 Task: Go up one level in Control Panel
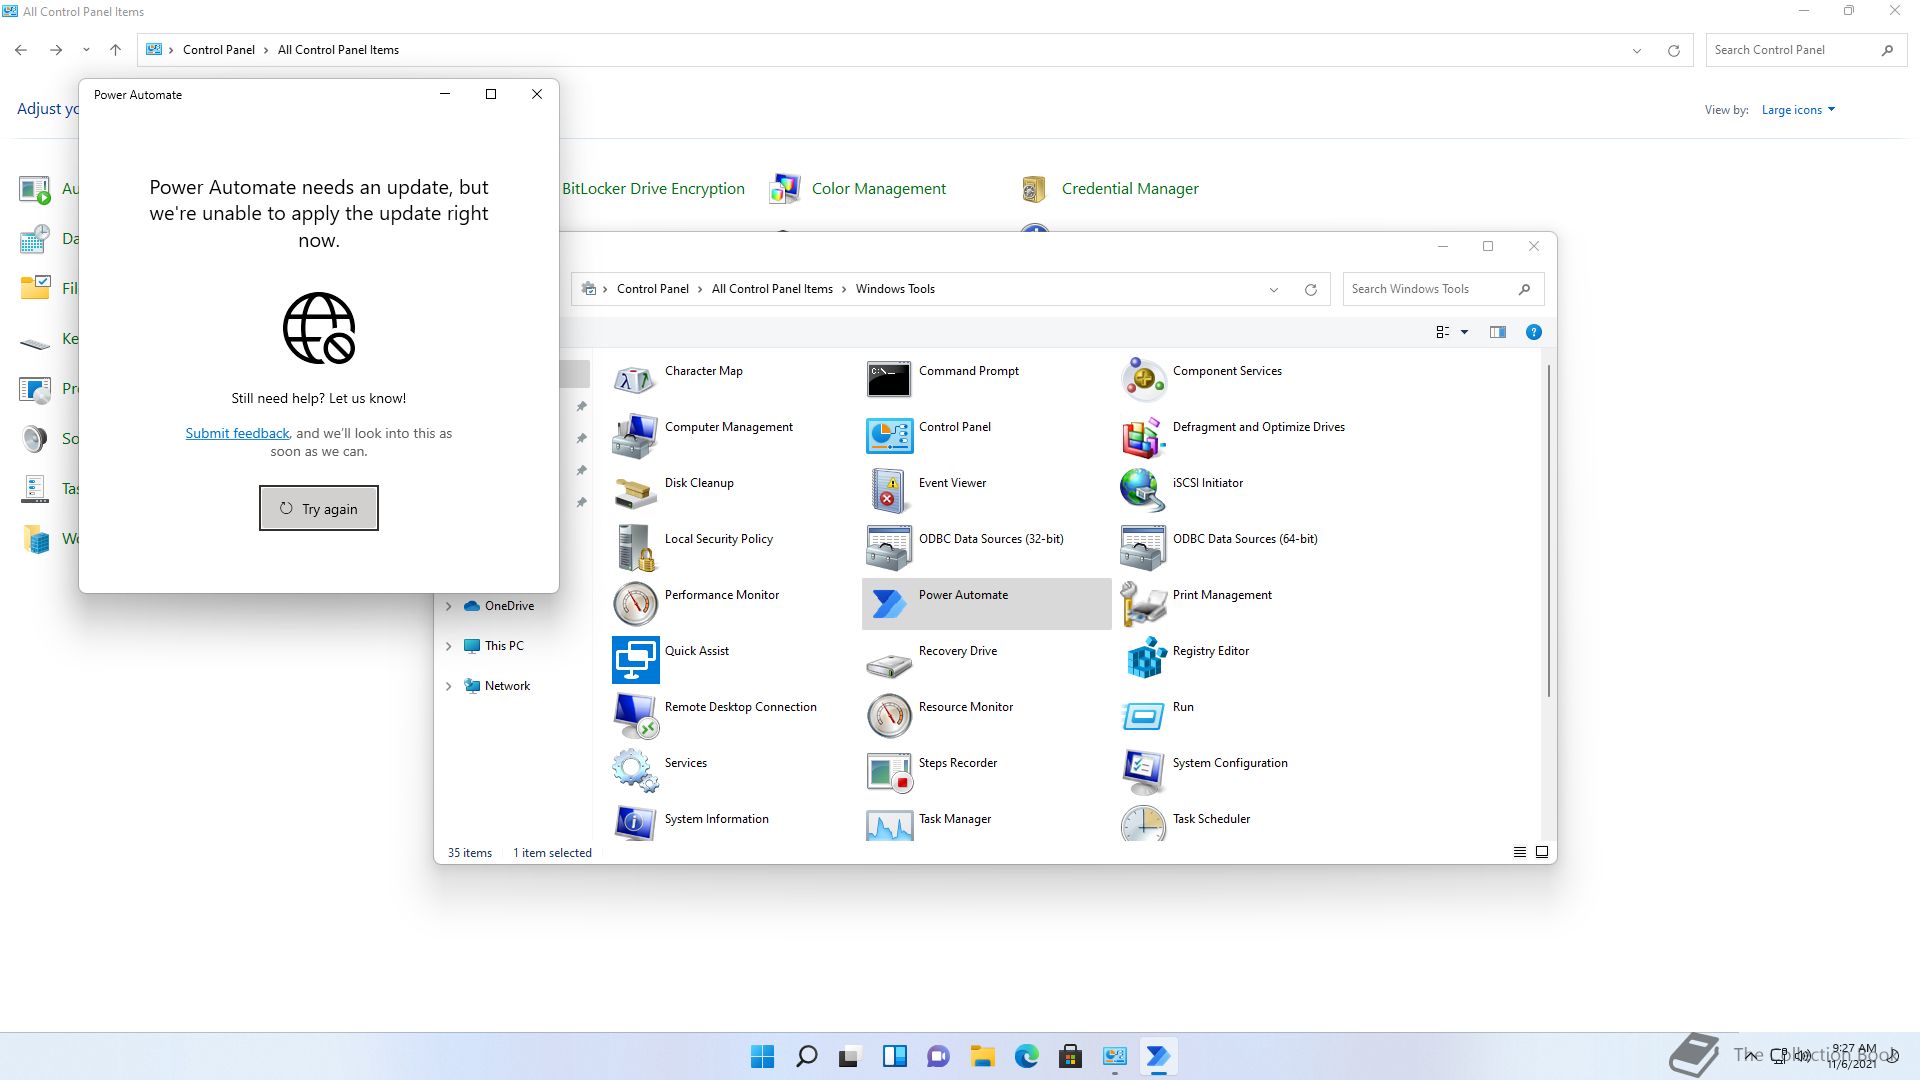[115, 50]
